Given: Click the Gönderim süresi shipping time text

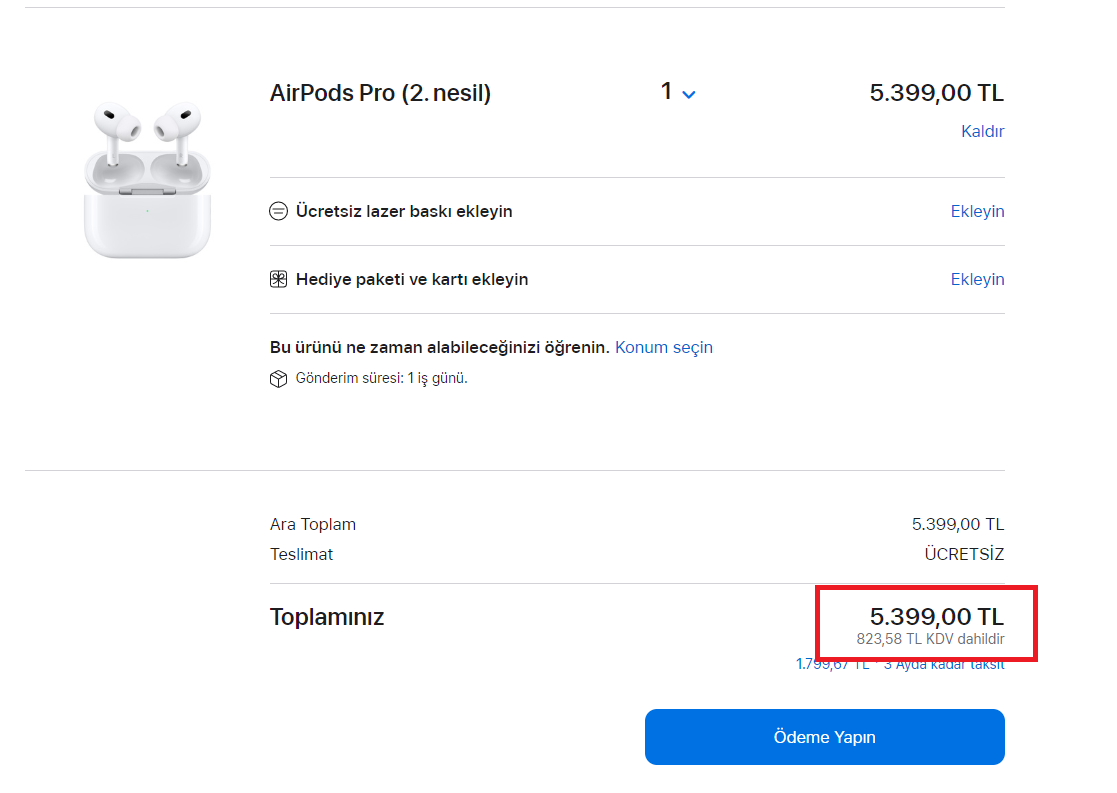Looking at the screenshot, I should point(381,379).
